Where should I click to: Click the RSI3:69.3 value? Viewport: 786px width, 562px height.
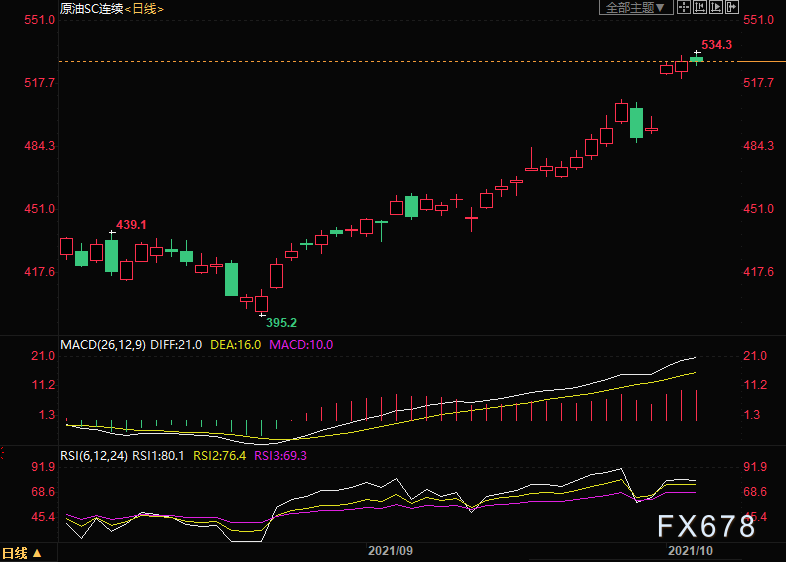(x=281, y=456)
